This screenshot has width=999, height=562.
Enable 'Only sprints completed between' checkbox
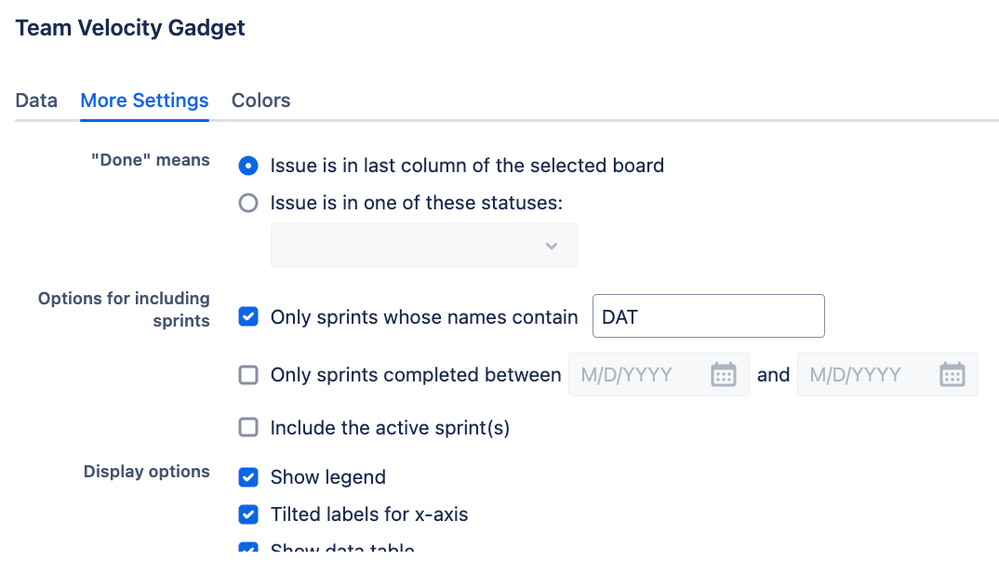[x=248, y=375]
